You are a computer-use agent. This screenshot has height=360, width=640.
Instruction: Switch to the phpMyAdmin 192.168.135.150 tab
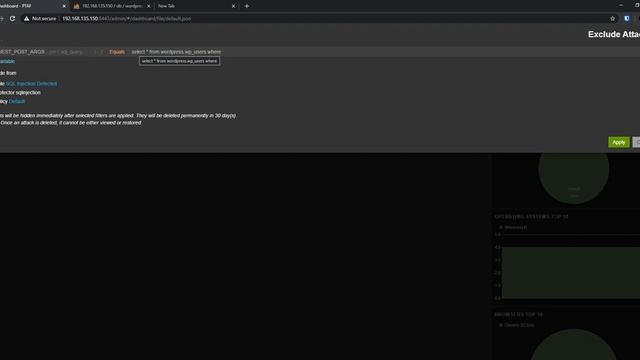(x=111, y=6)
